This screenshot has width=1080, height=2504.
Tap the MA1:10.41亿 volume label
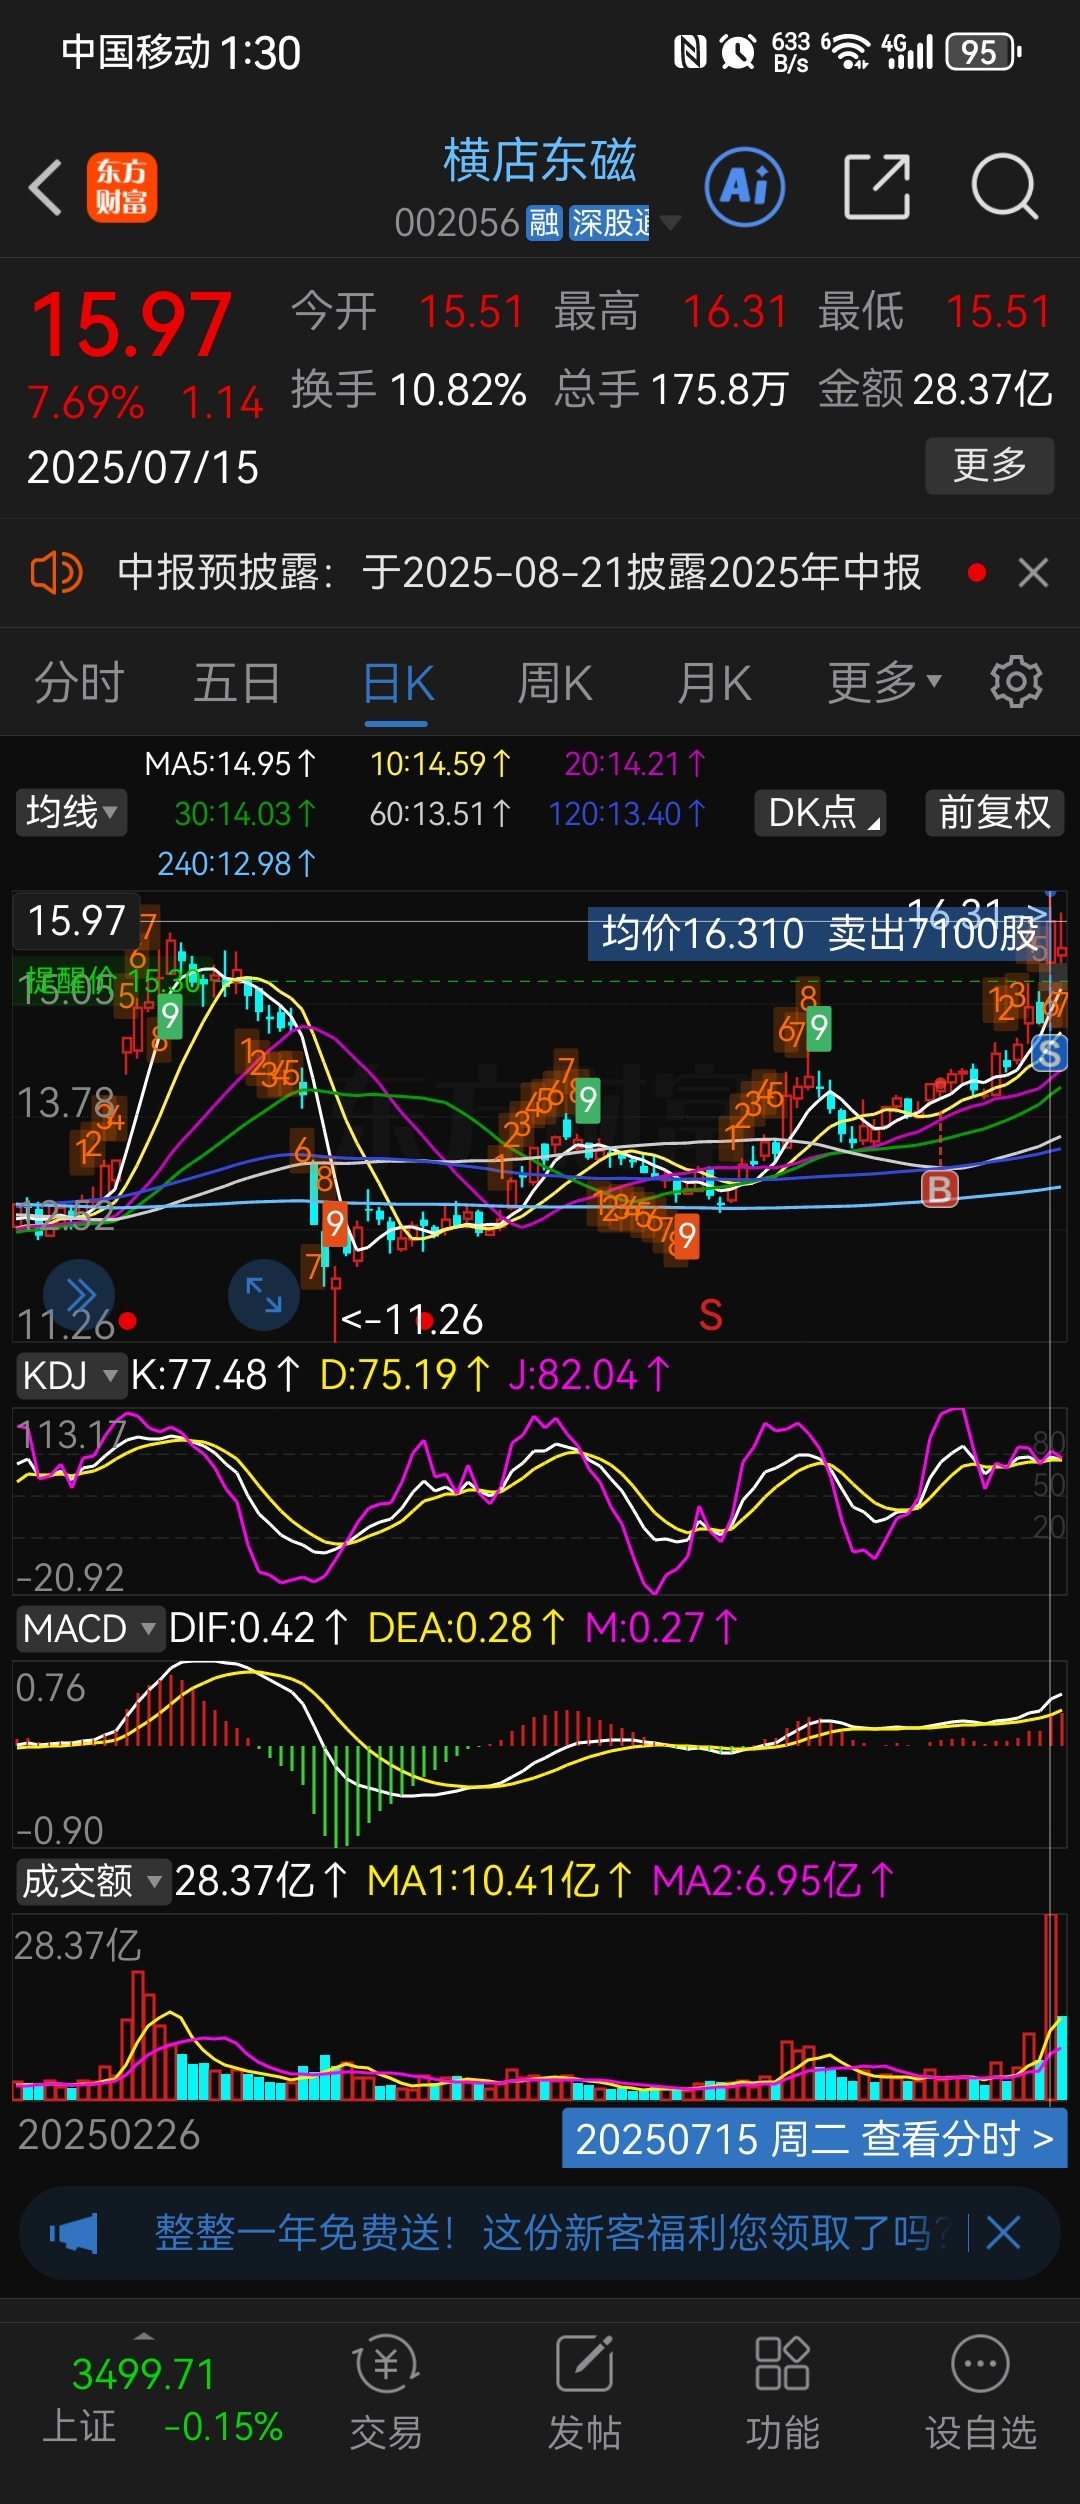(500, 1881)
